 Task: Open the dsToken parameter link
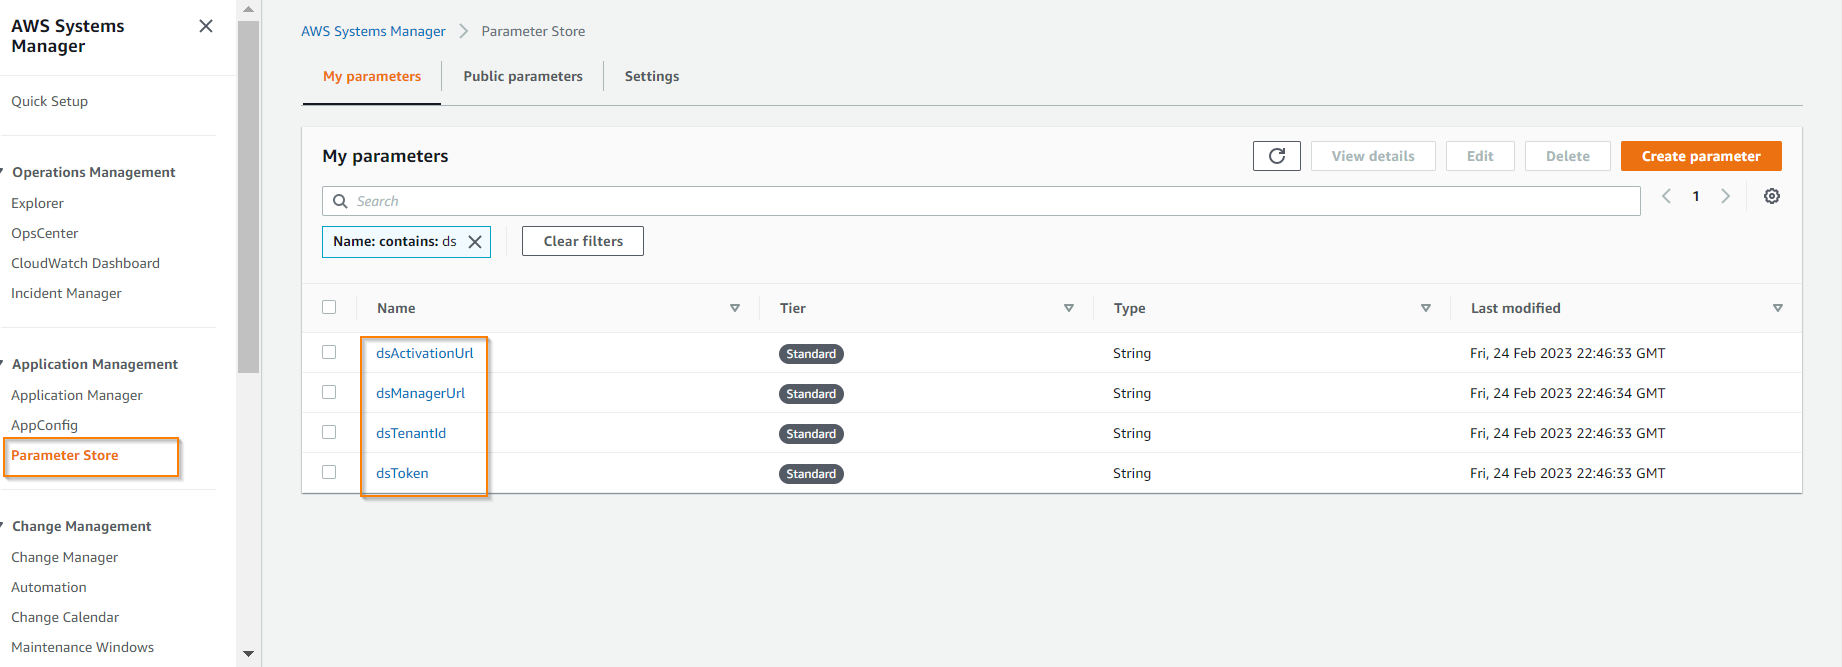click(x=402, y=473)
